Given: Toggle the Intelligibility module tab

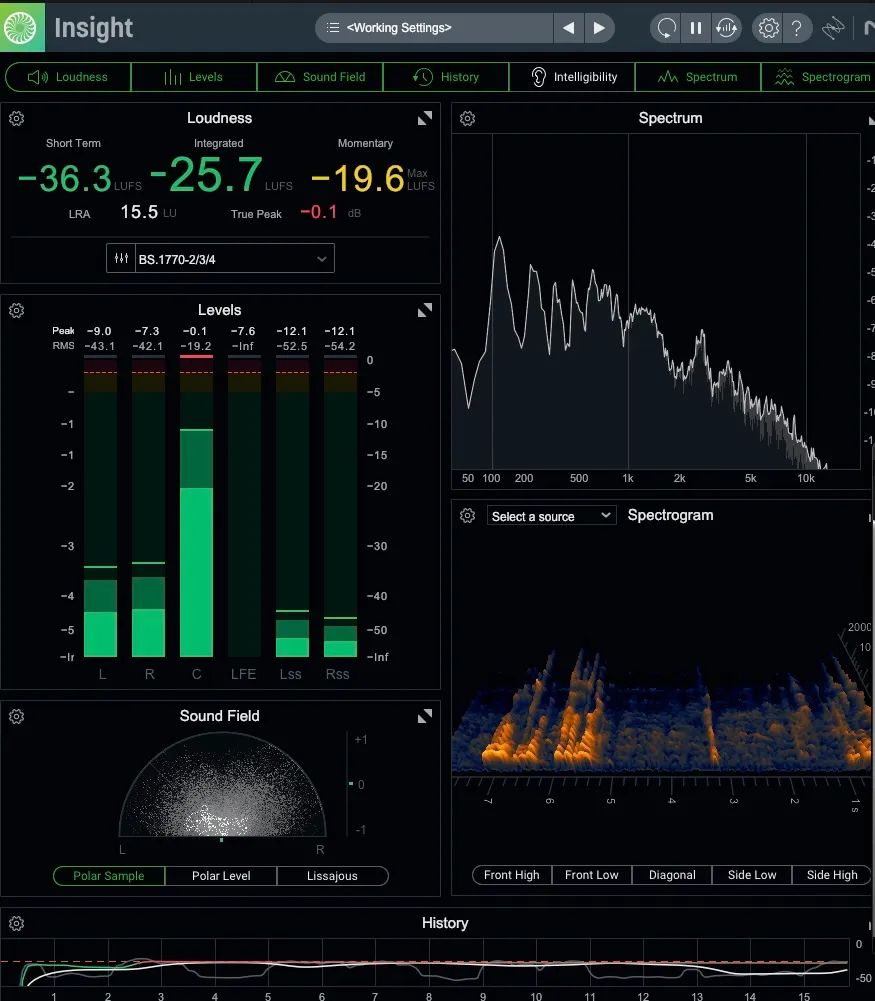Looking at the screenshot, I should (x=572, y=77).
